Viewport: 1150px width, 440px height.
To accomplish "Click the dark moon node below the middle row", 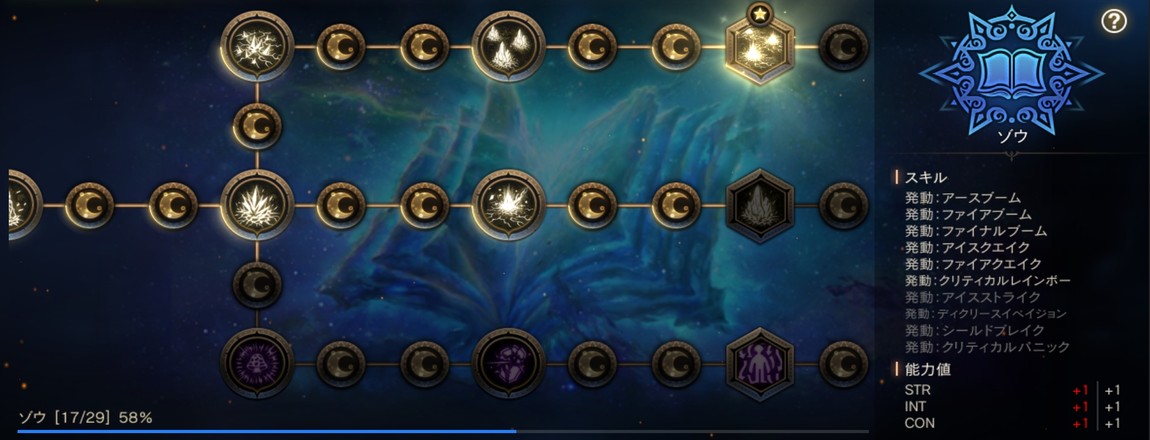I will tap(257, 285).
